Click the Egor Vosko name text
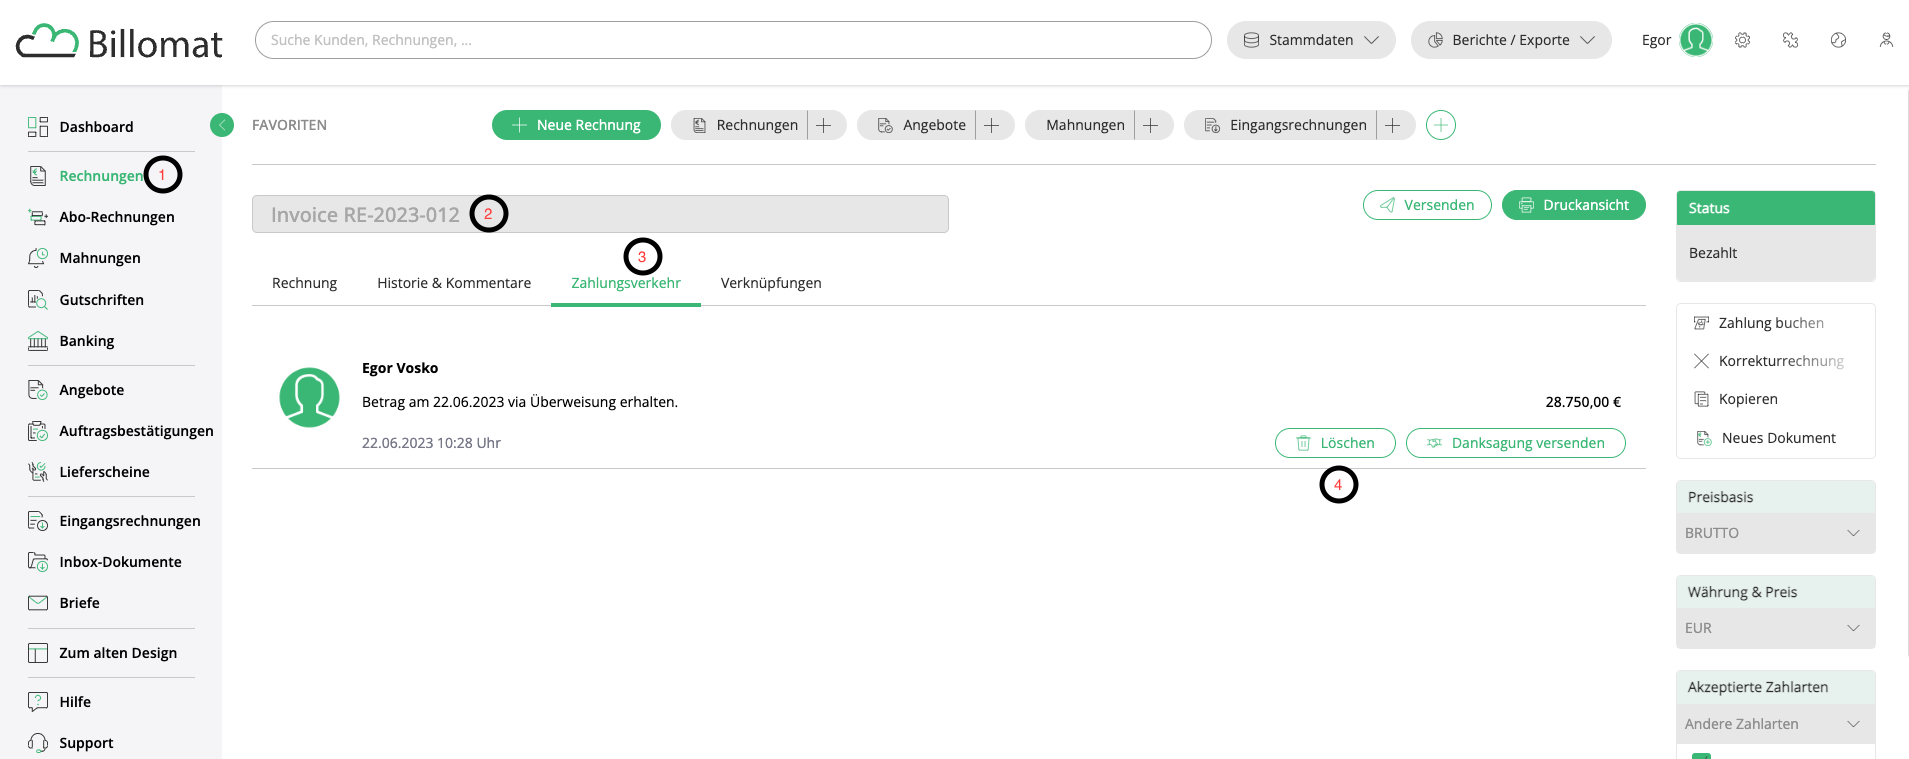This screenshot has height=759, width=1909. tap(400, 368)
